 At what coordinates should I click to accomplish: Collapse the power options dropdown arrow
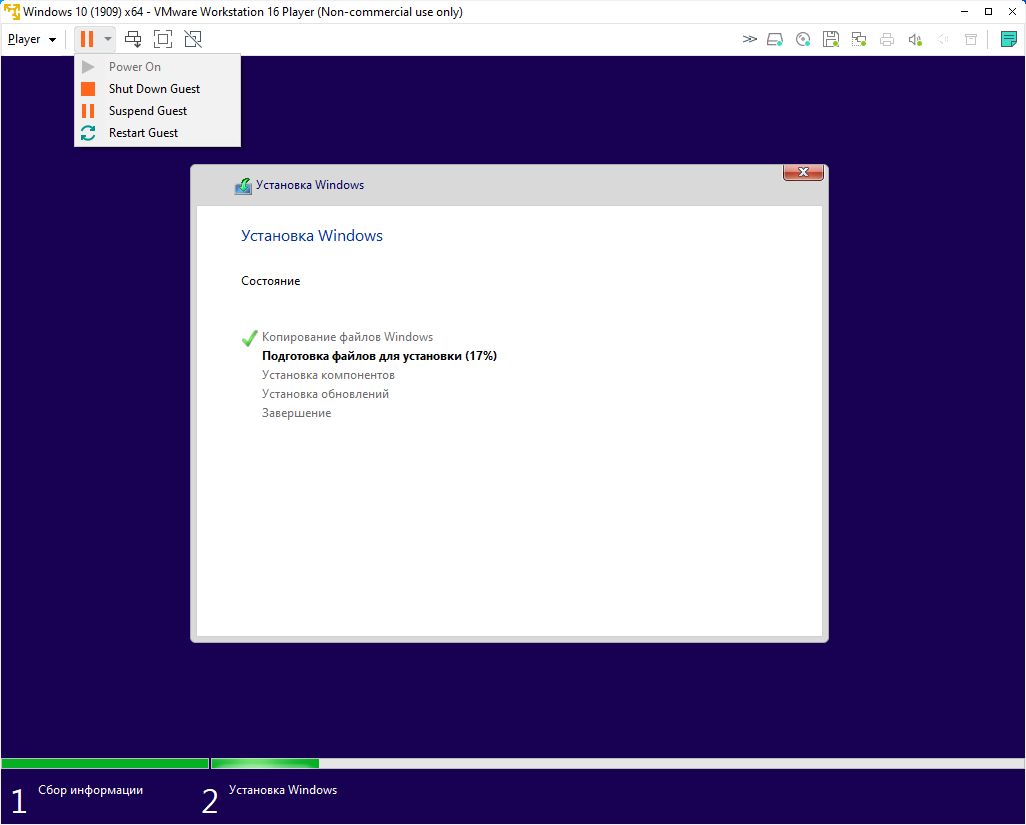click(107, 39)
